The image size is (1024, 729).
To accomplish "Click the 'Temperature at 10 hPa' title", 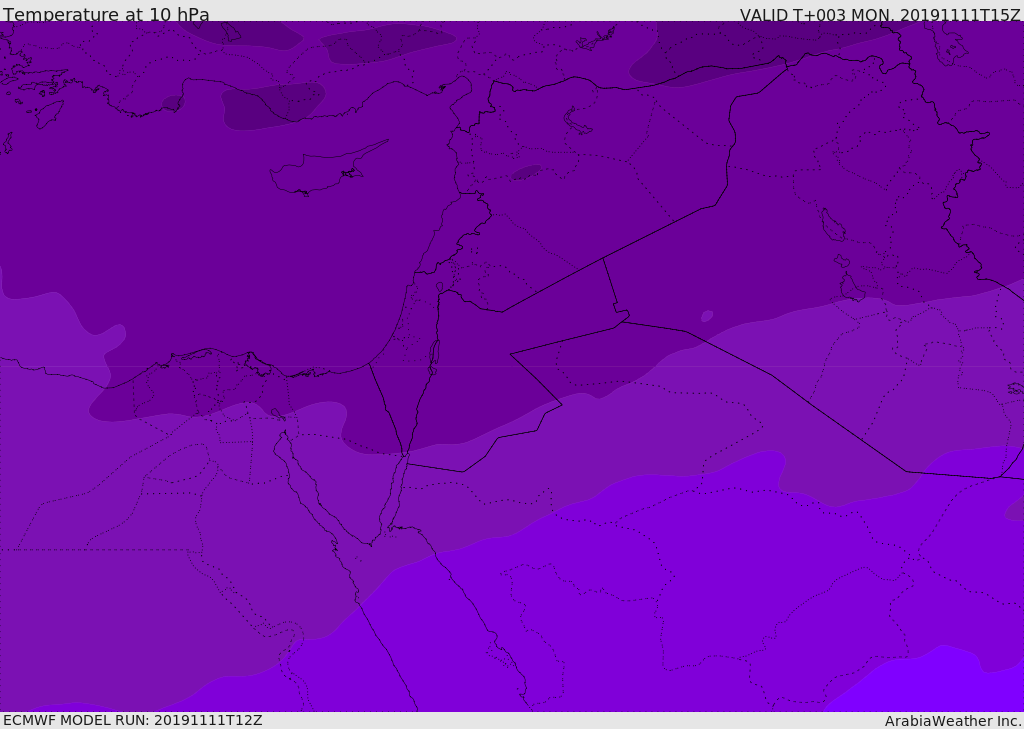I will tap(106, 14).
